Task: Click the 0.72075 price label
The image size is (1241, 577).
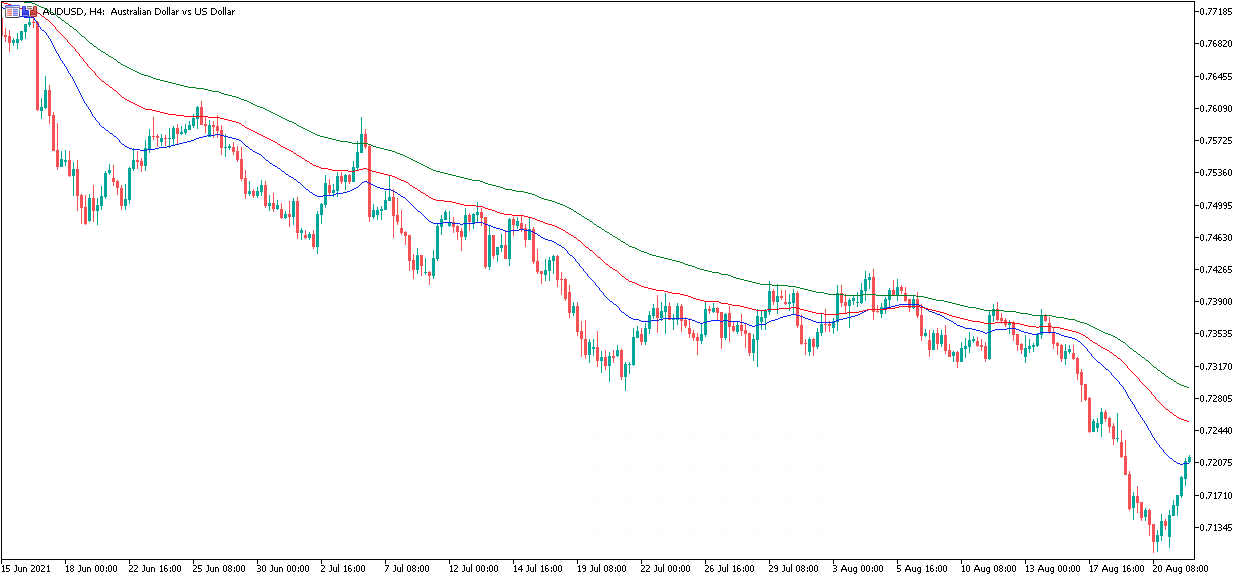Action: tap(1217, 462)
